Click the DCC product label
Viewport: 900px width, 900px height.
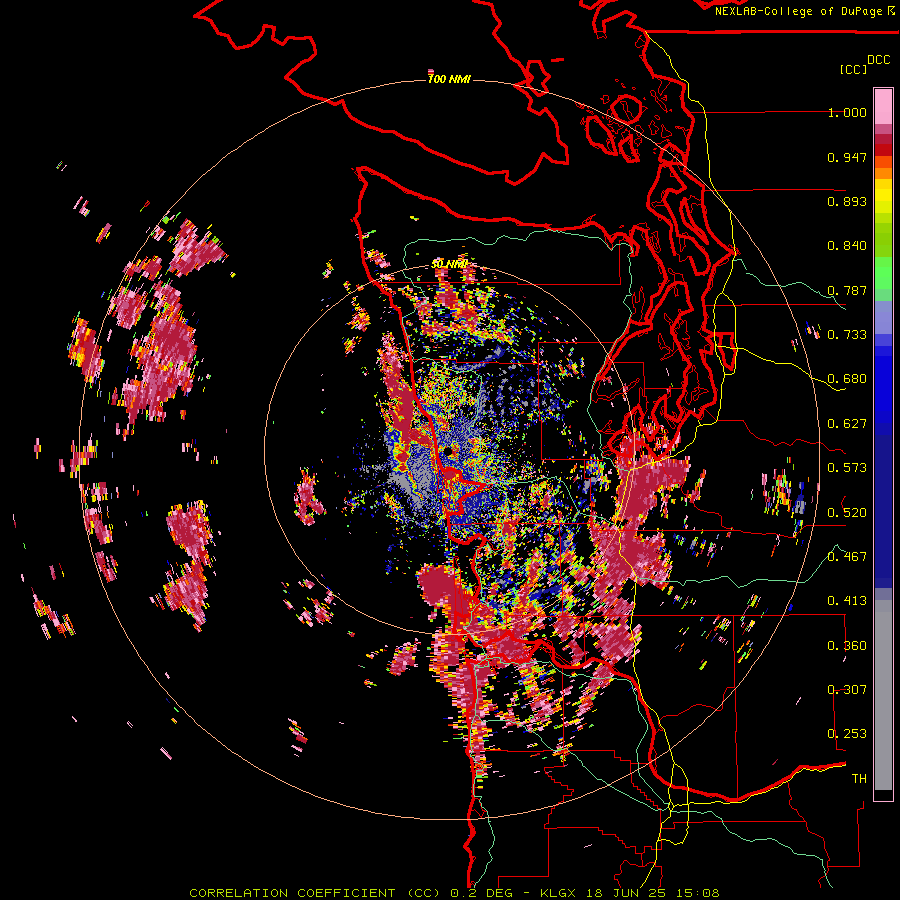878,60
